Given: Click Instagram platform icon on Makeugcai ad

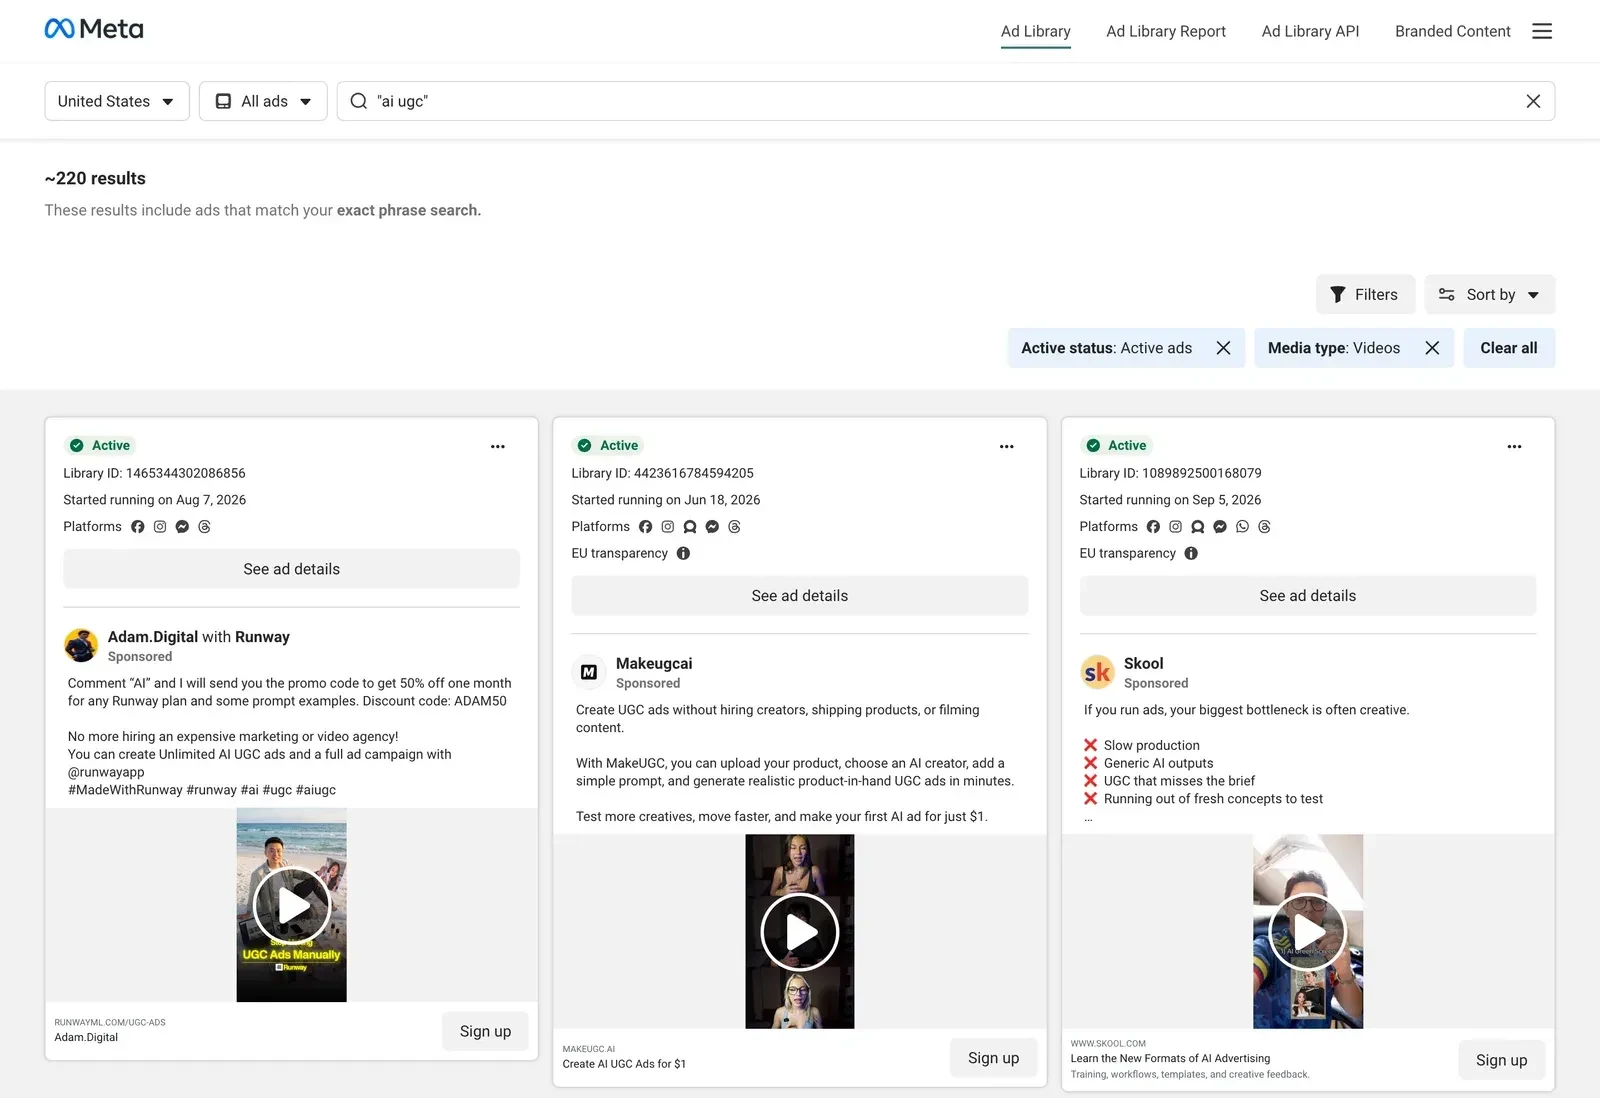Looking at the screenshot, I should [668, 527].
